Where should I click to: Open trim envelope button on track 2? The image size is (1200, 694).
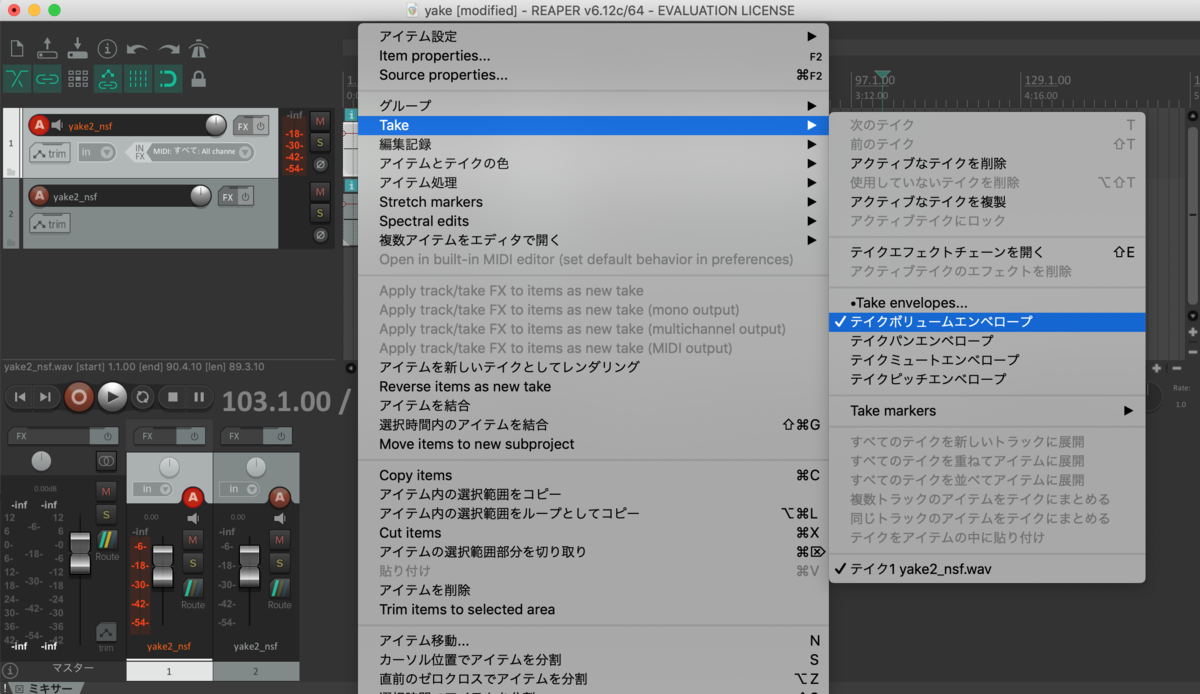click(x=50, y=224)
